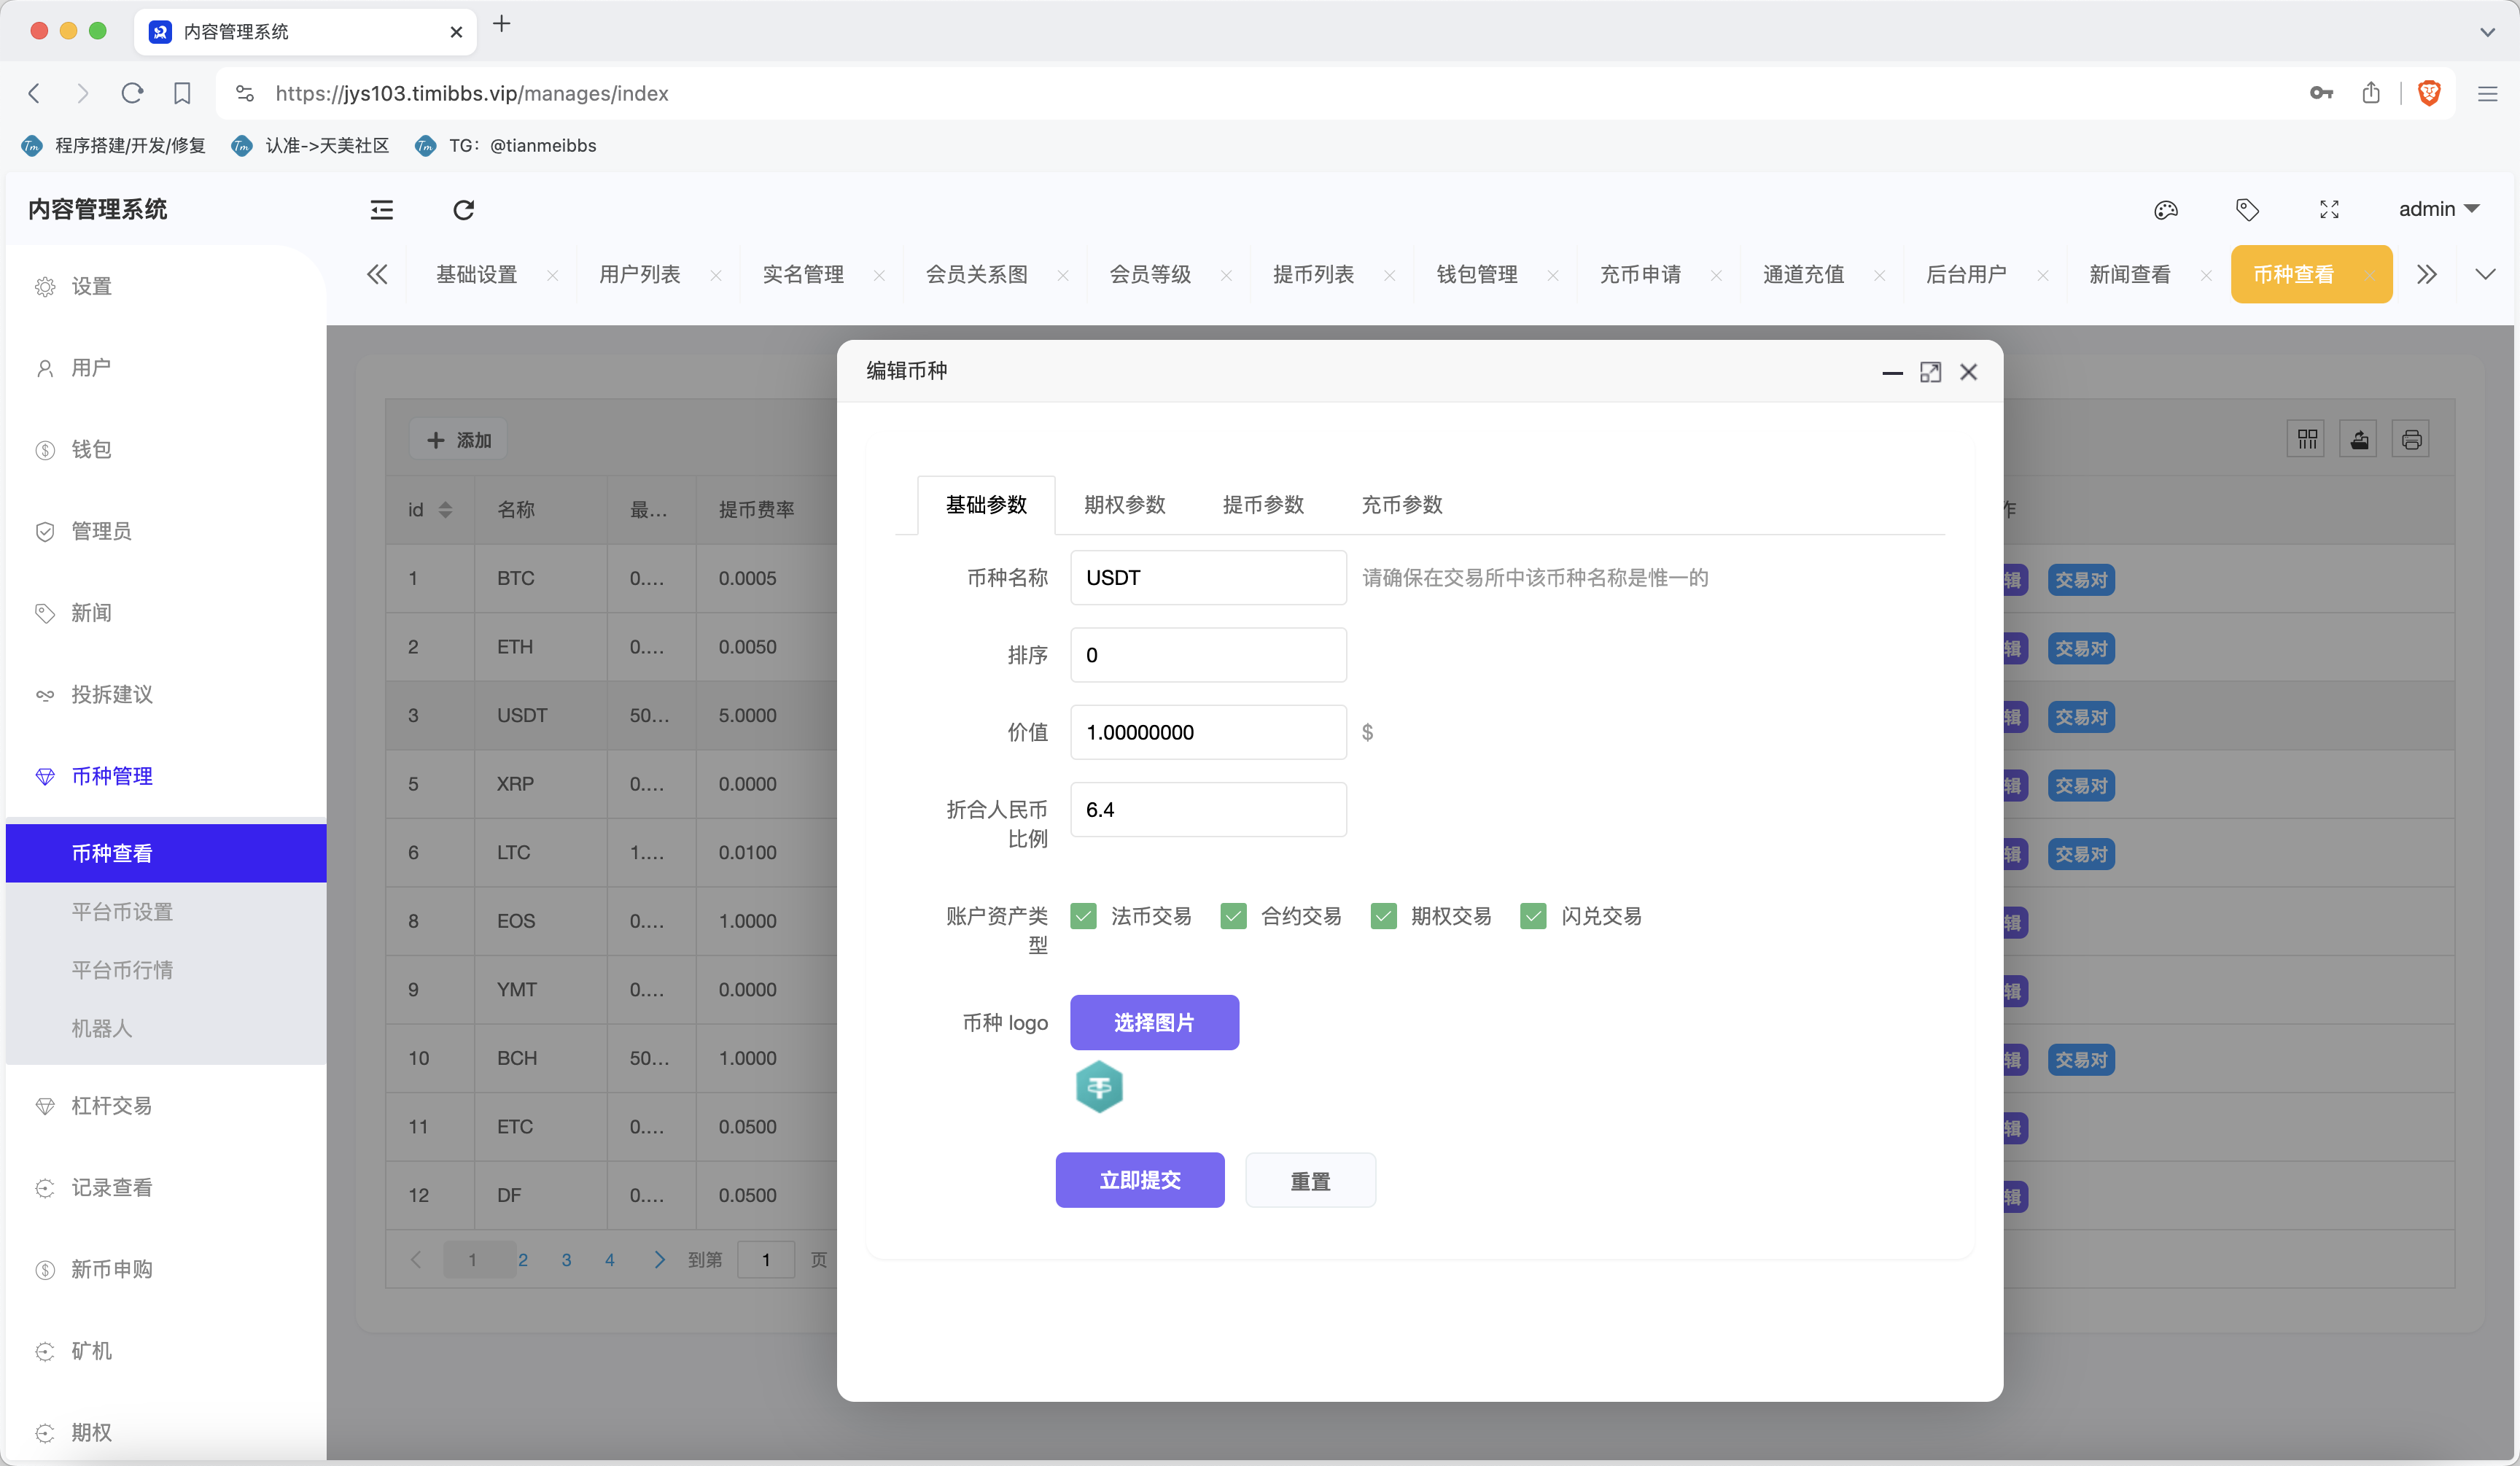Screen dimensions: 2520x1466
Task: Click 交易对 button in BTC row
Action: (x=2081, y=580)
